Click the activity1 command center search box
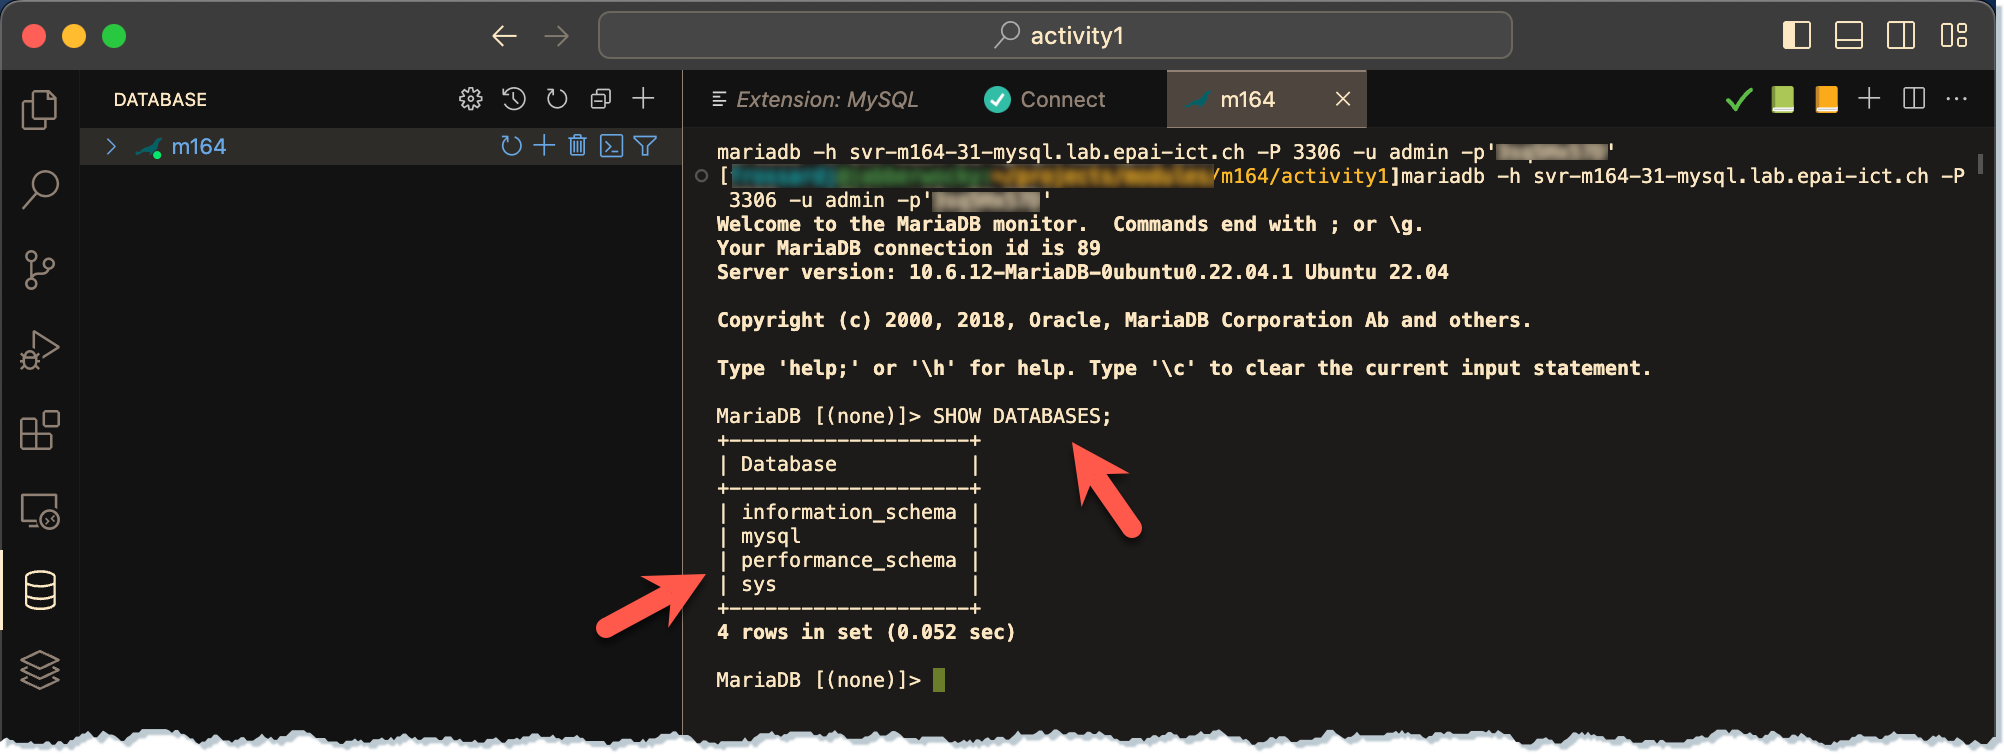Viewport: 2004px width, 754px height. (x=1055, y=35)
